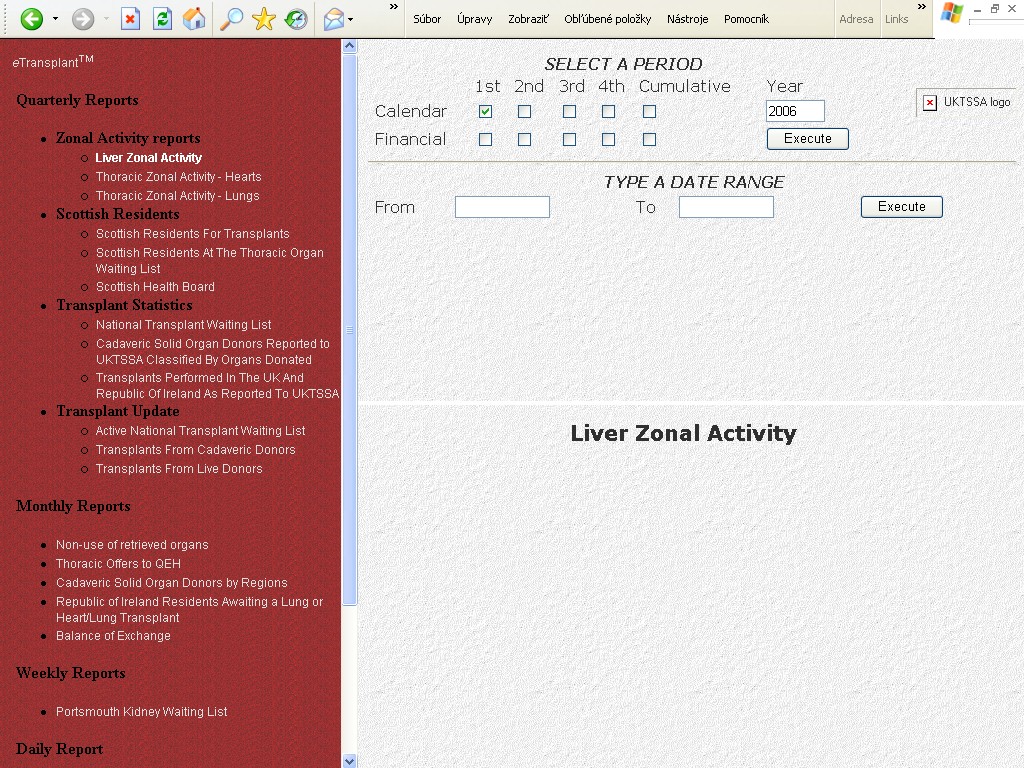Click the Year input field showing 2006
Image resolution: width=1024 pixels, height=768 pixels.
tap(795, 111)
